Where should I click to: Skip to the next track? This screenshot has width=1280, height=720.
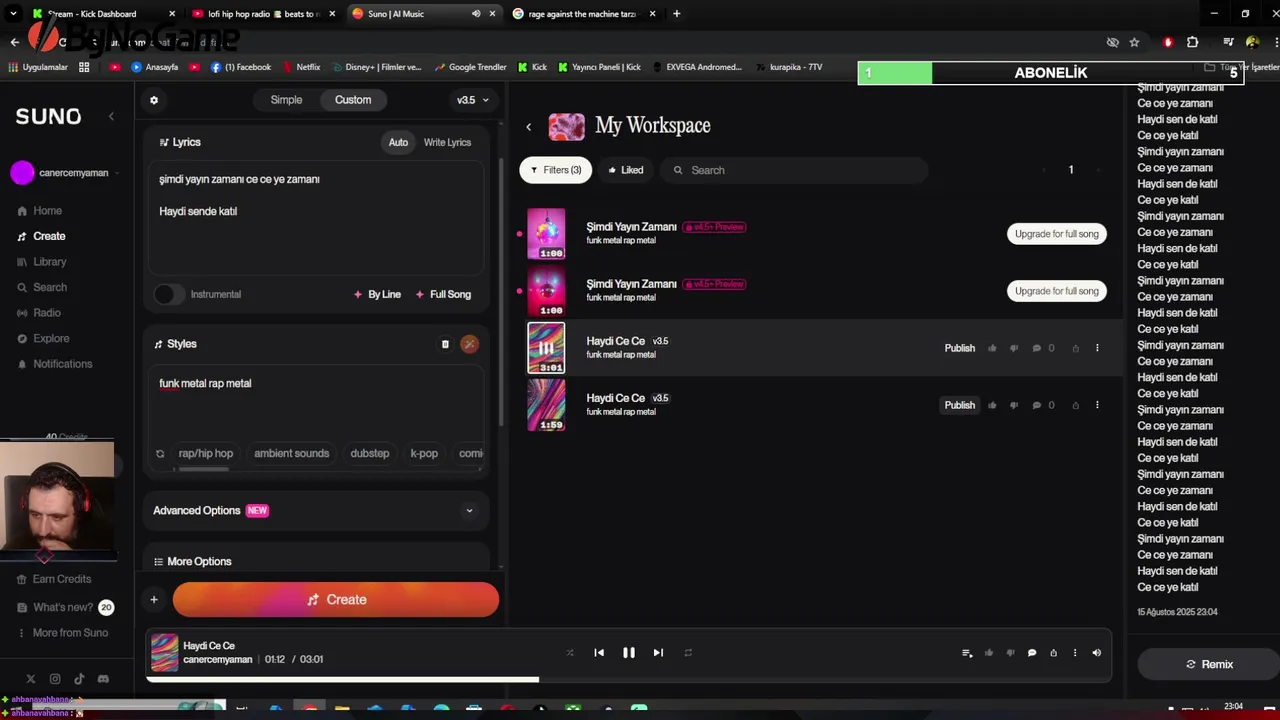658,653
